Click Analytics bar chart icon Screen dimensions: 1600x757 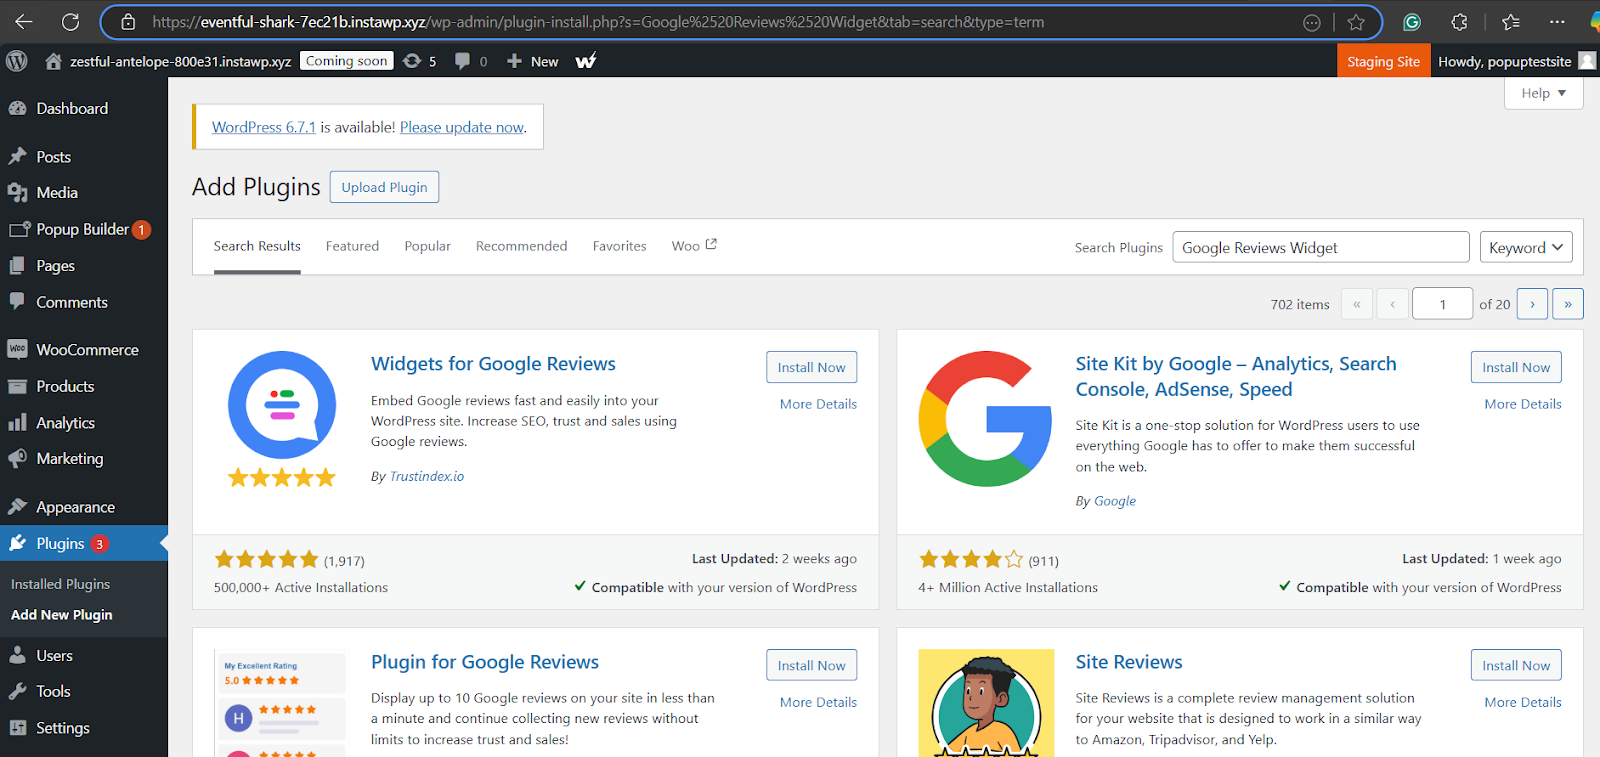[17, 423]
